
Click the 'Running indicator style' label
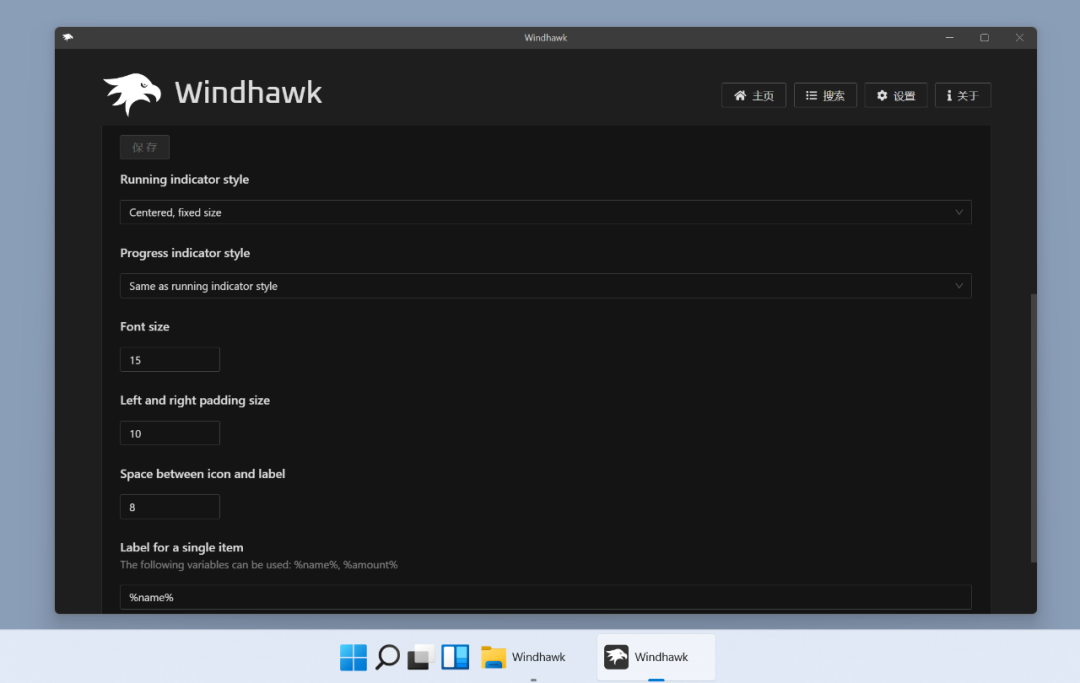click(185, 179)
